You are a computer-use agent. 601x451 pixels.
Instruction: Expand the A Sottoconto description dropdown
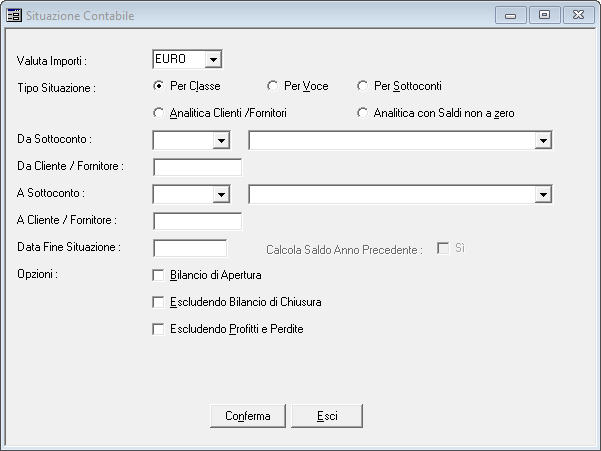pyautogui.click(x=543, y=194)
